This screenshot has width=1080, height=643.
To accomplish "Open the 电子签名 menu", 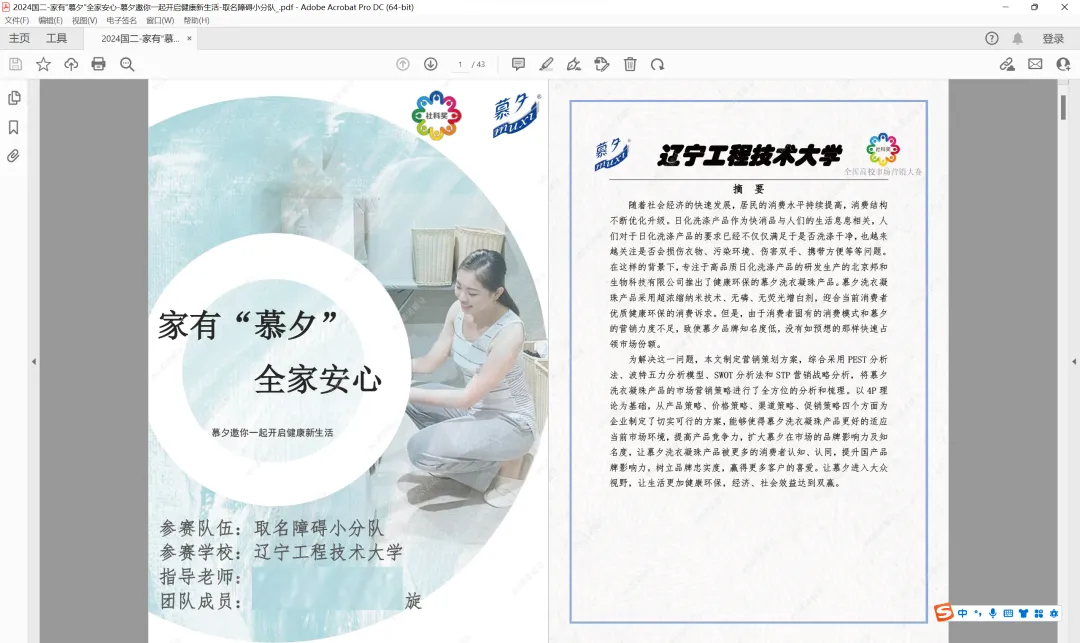I will (x=120, y=22).
